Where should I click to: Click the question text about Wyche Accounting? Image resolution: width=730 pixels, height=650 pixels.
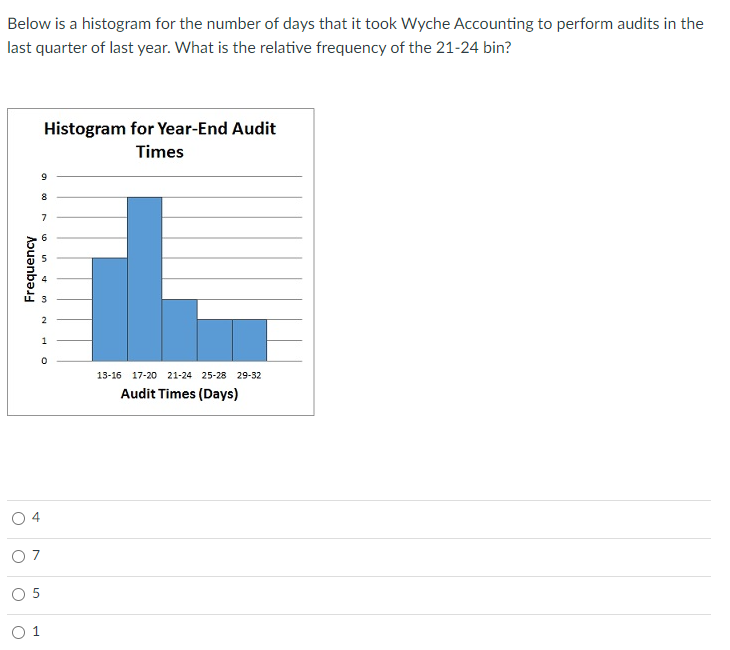point(355,35)
